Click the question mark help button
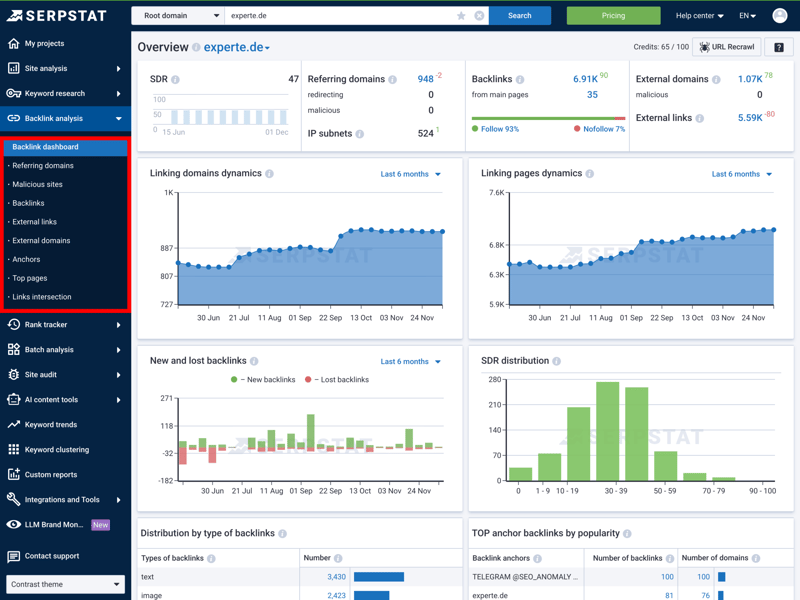This screenshot has height=600, width=800. (779, 47)
